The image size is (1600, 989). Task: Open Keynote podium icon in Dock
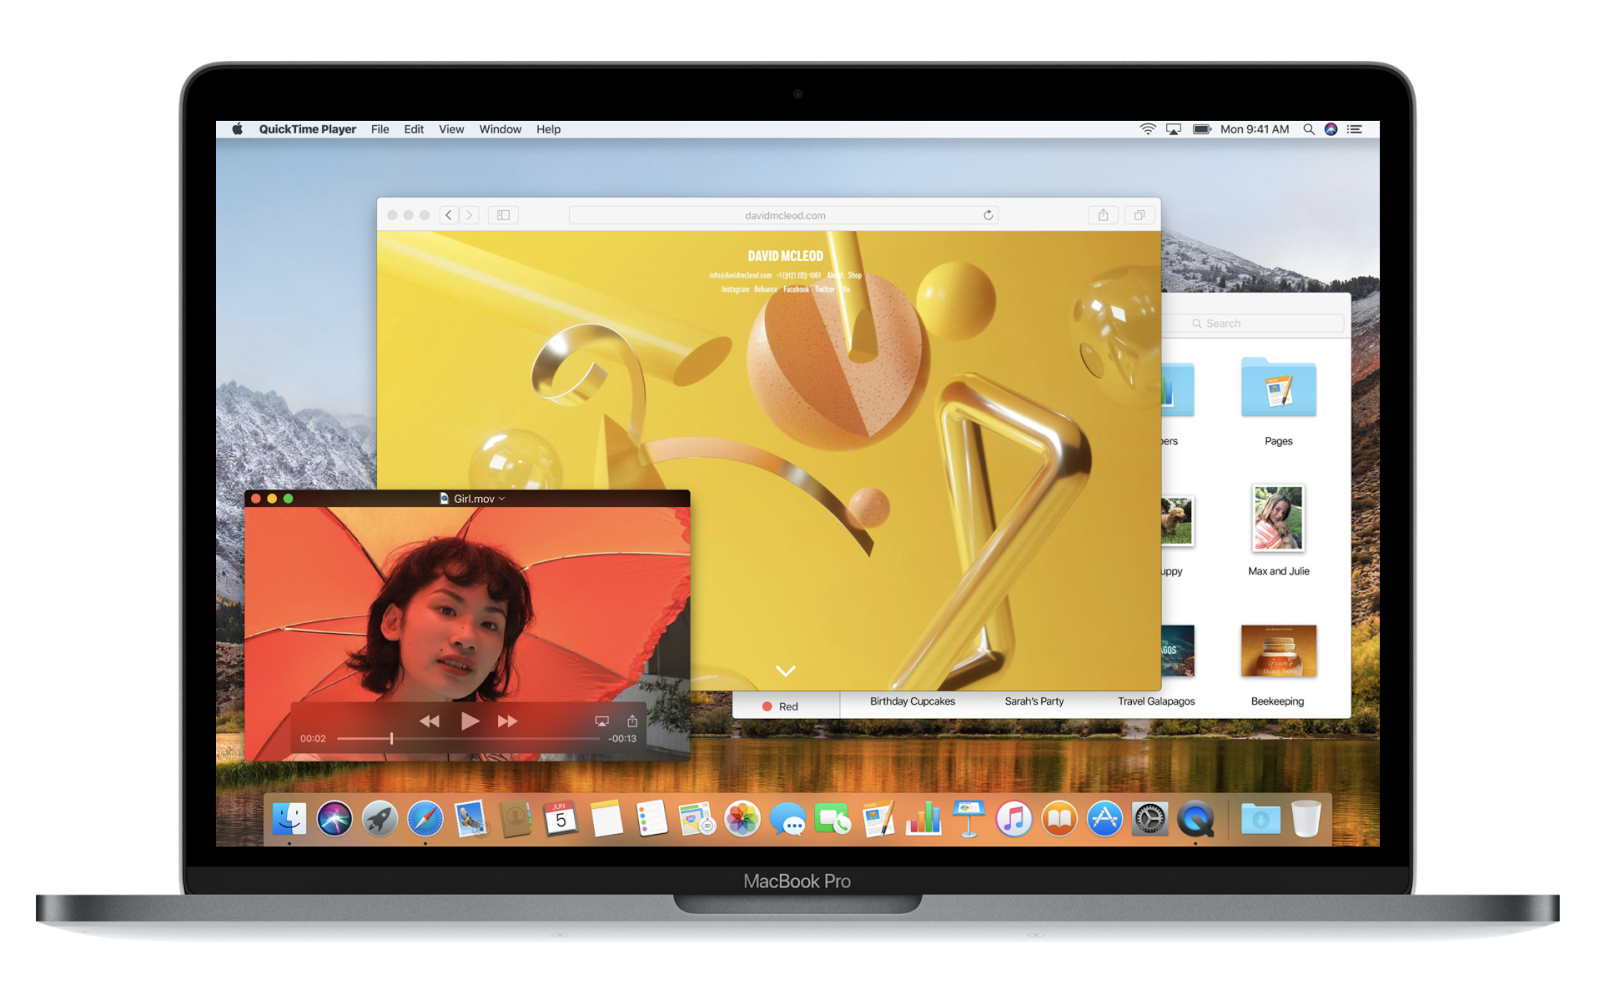pyautogui.click(x=968, y=819)
